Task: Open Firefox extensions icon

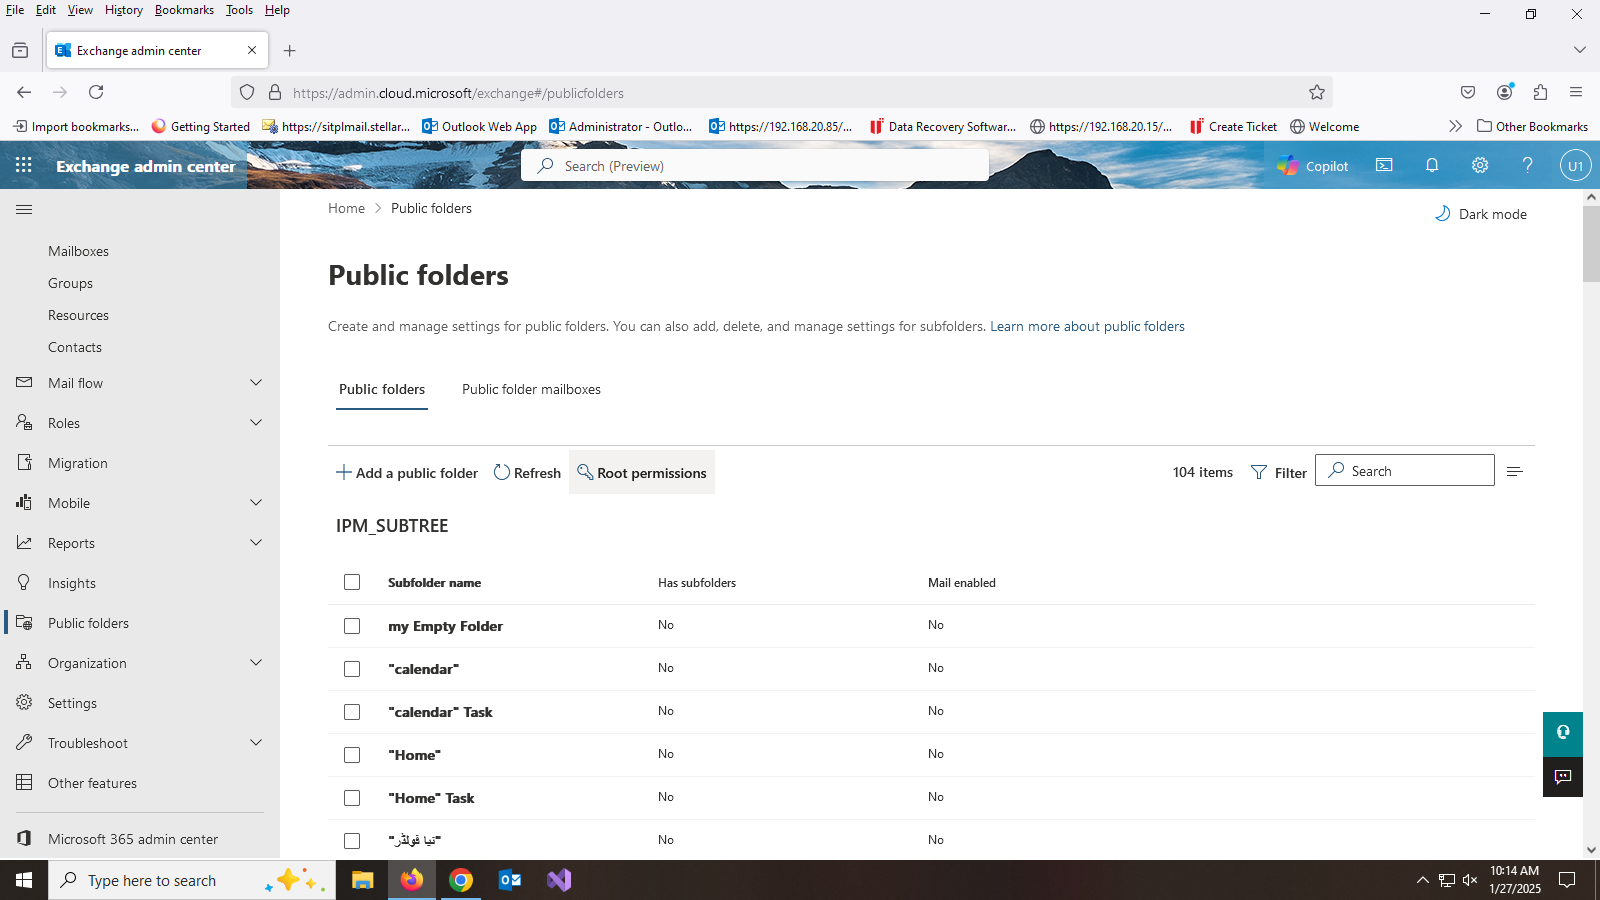Action: tap(1540, 92)
